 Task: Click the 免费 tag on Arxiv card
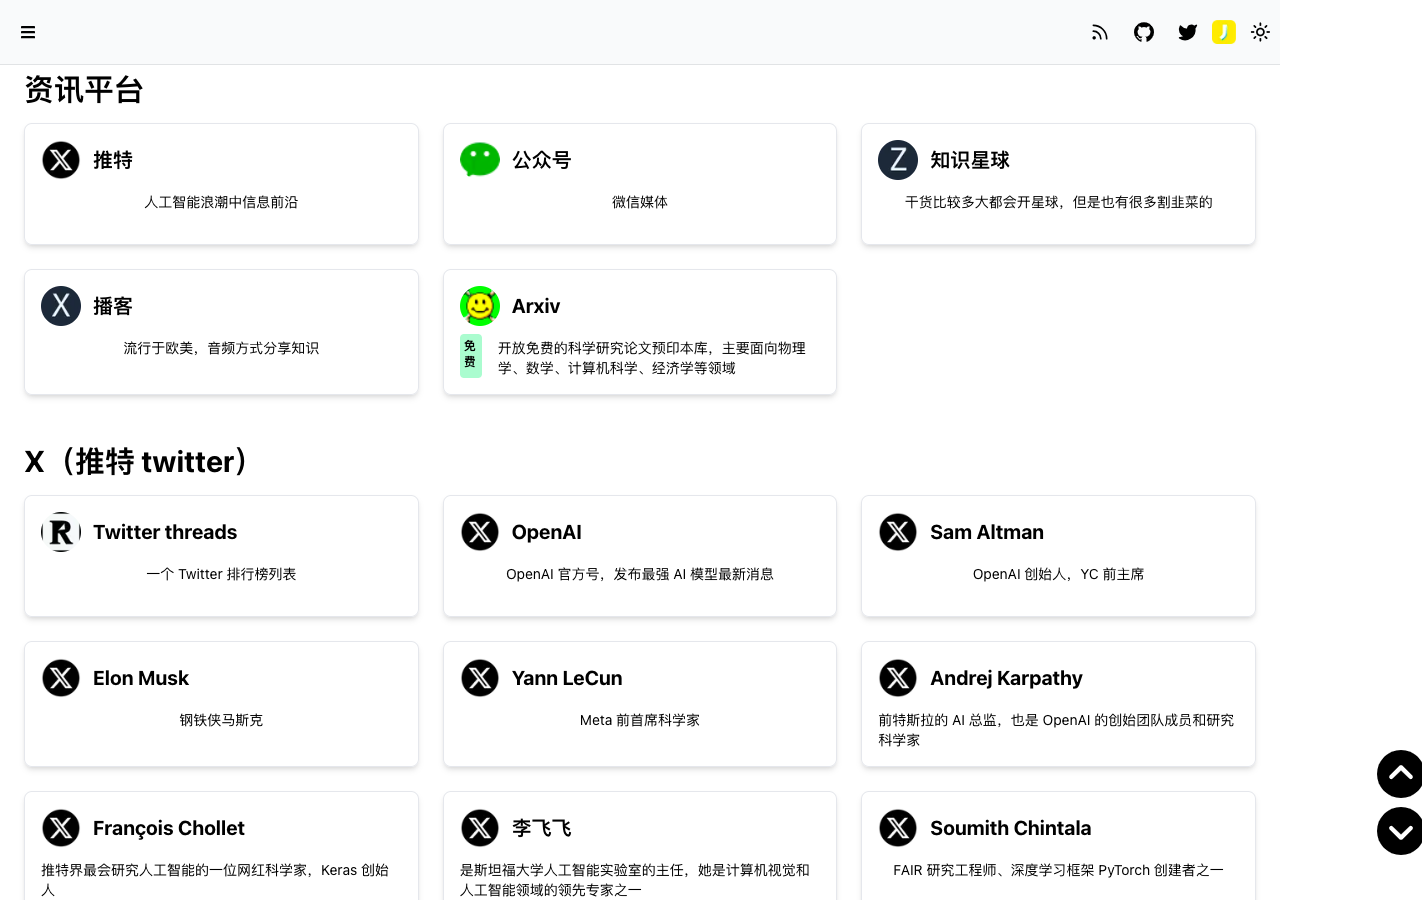click(x=470, y=356)
